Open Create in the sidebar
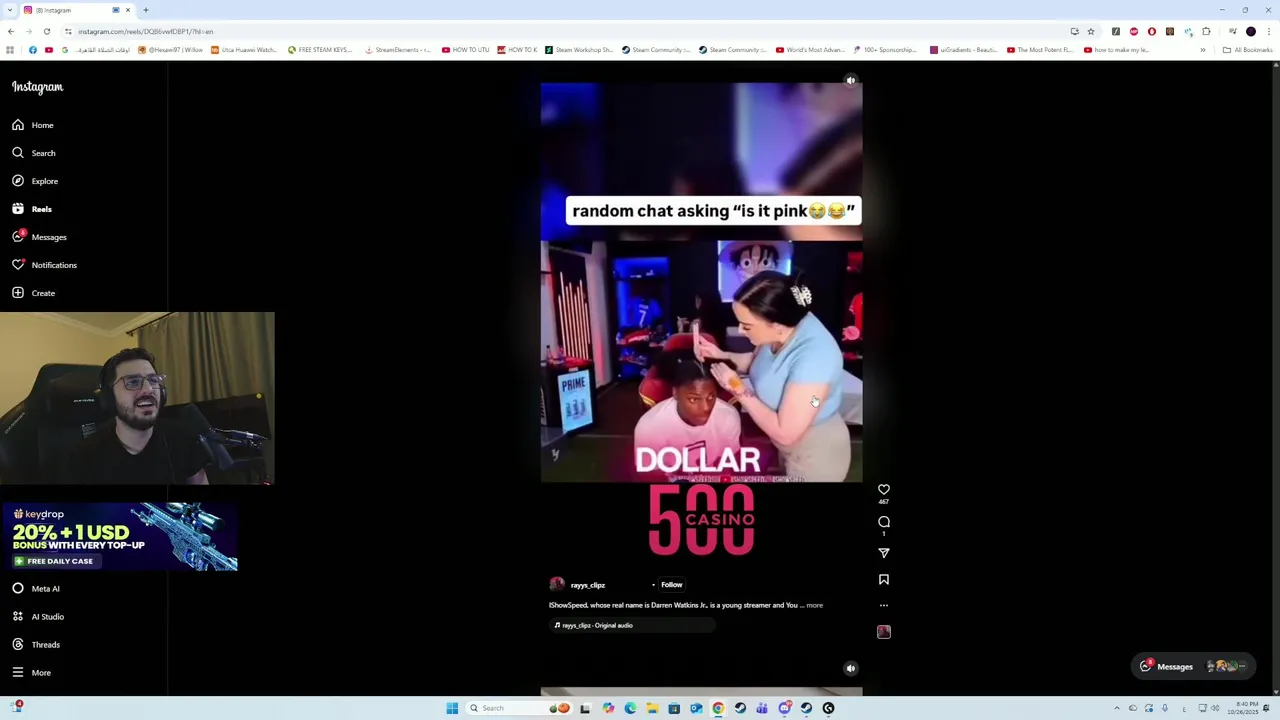 point(34,293)
